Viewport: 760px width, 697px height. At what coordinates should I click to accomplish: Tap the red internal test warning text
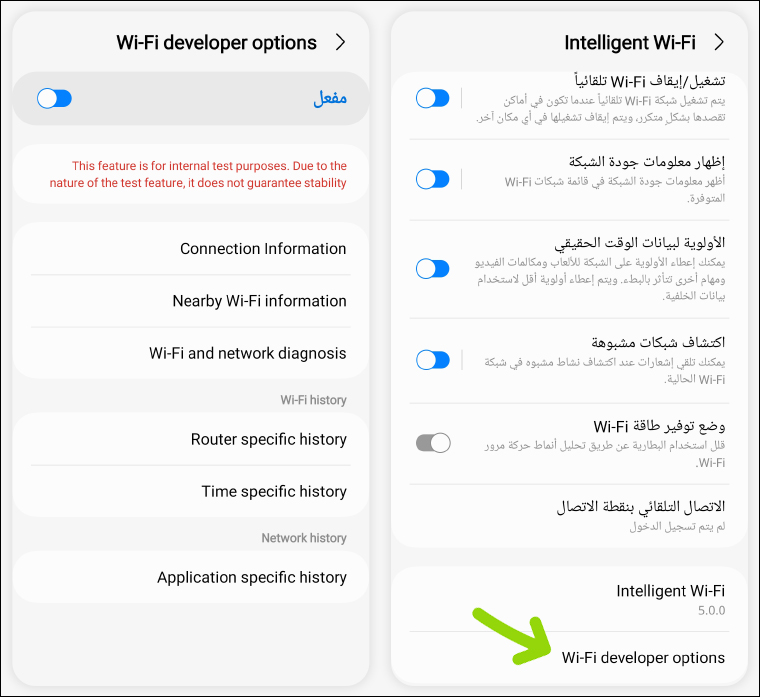198,174
